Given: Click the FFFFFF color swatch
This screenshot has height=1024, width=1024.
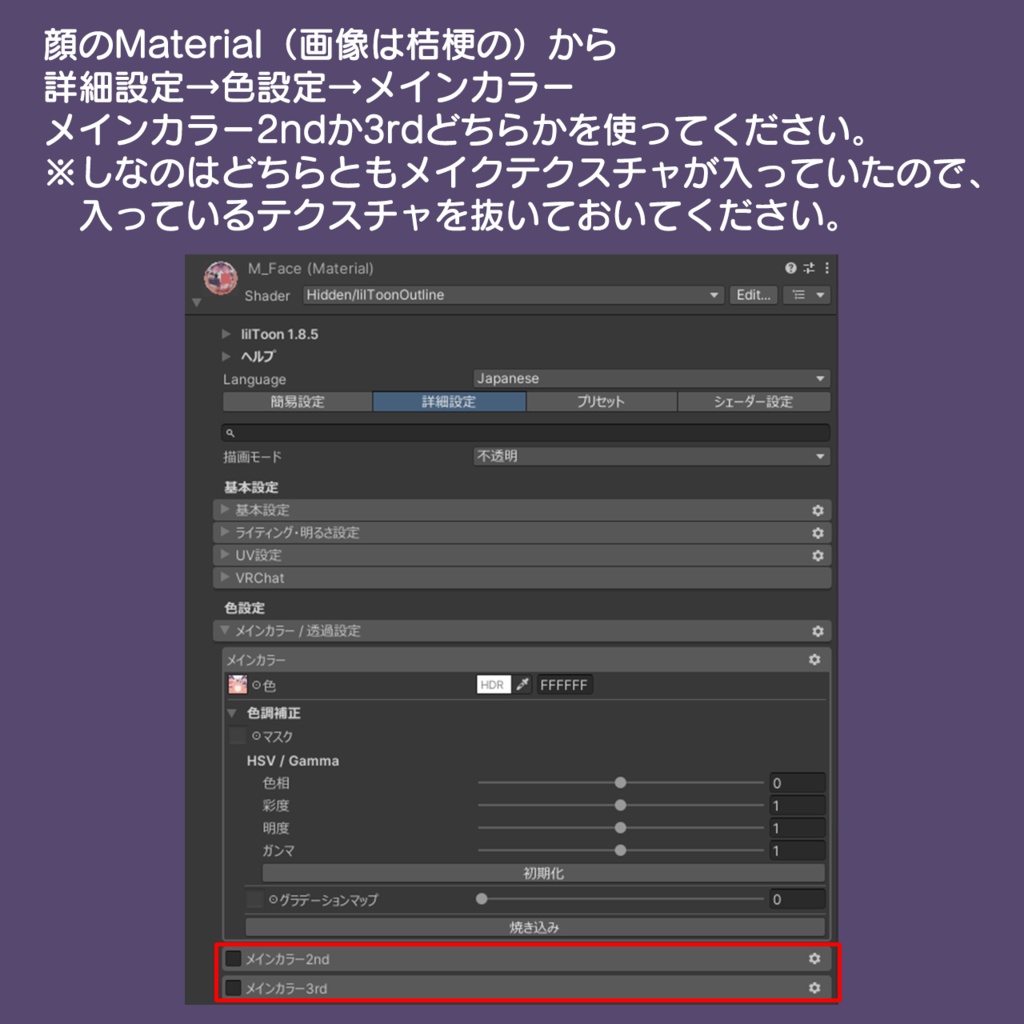Looking at the screenshot, I should tap(564, 684).
